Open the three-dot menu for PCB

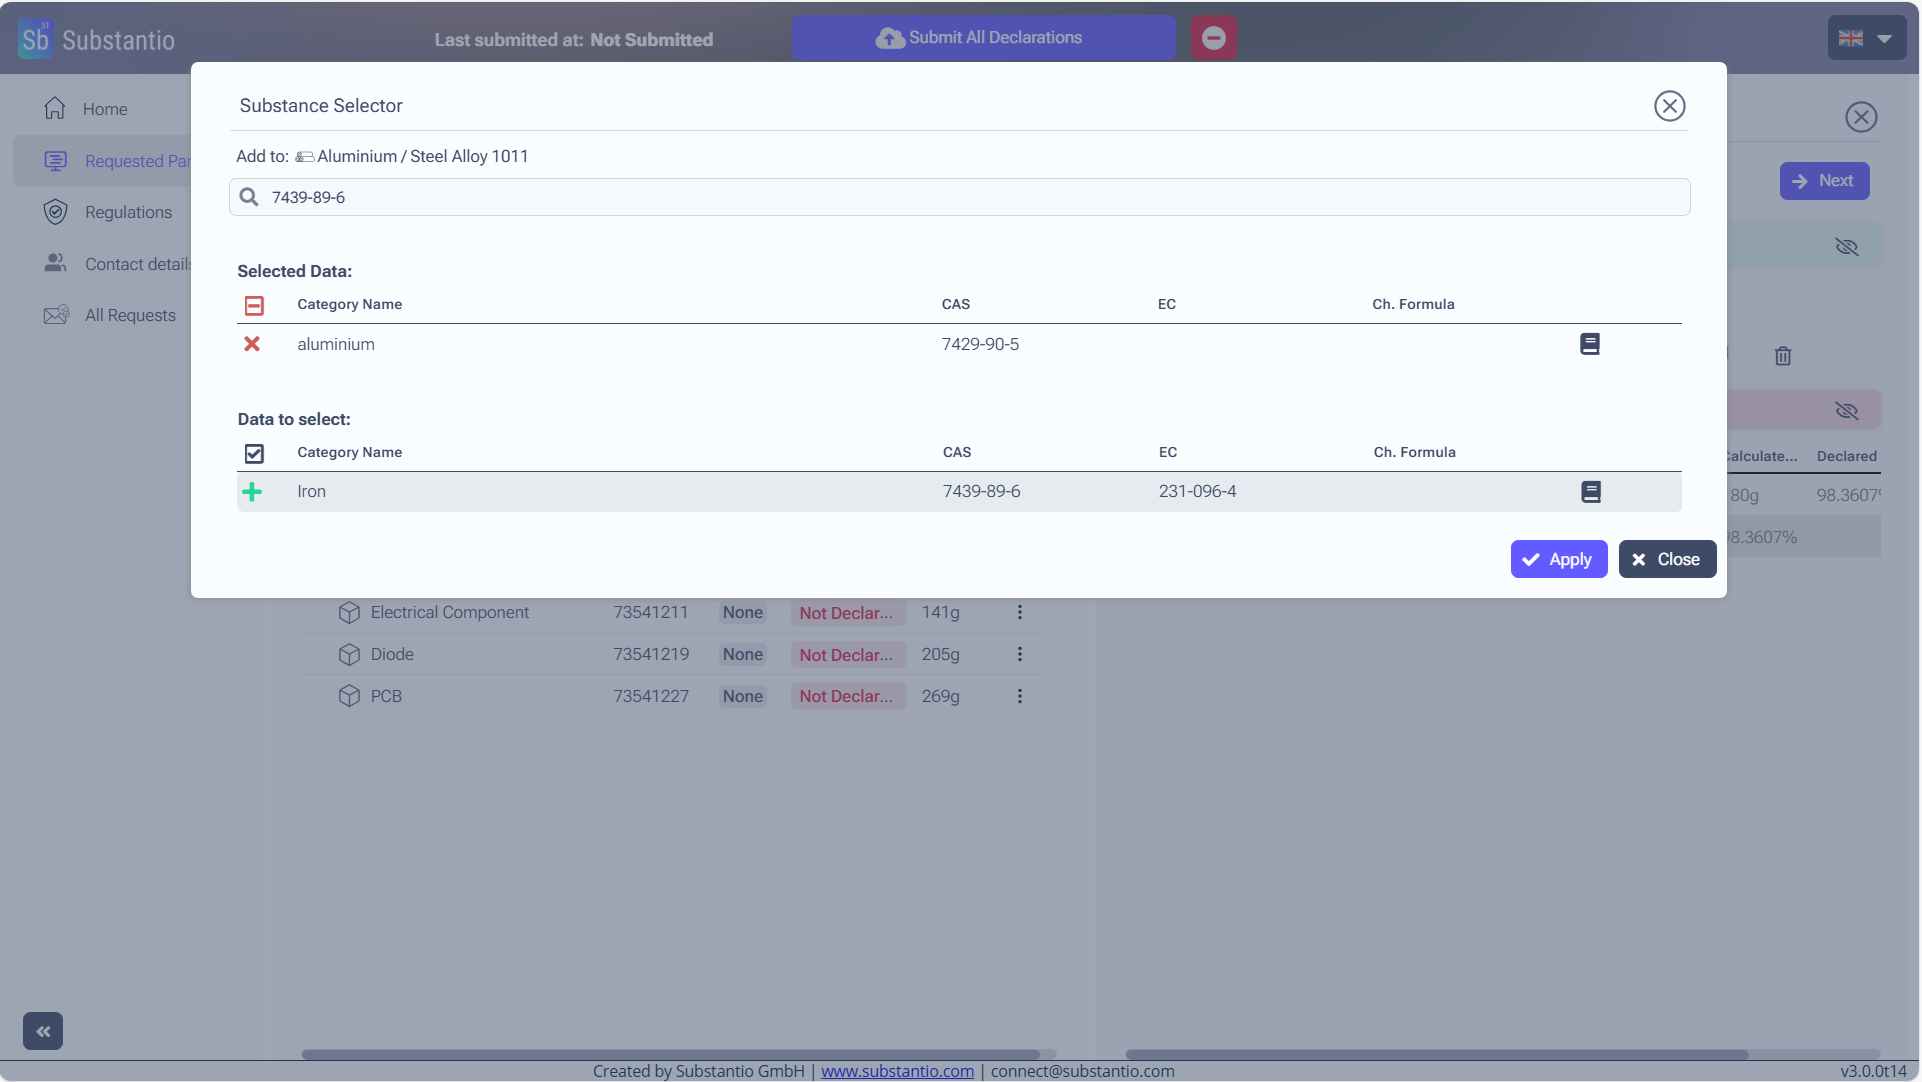coord(1019,696)
